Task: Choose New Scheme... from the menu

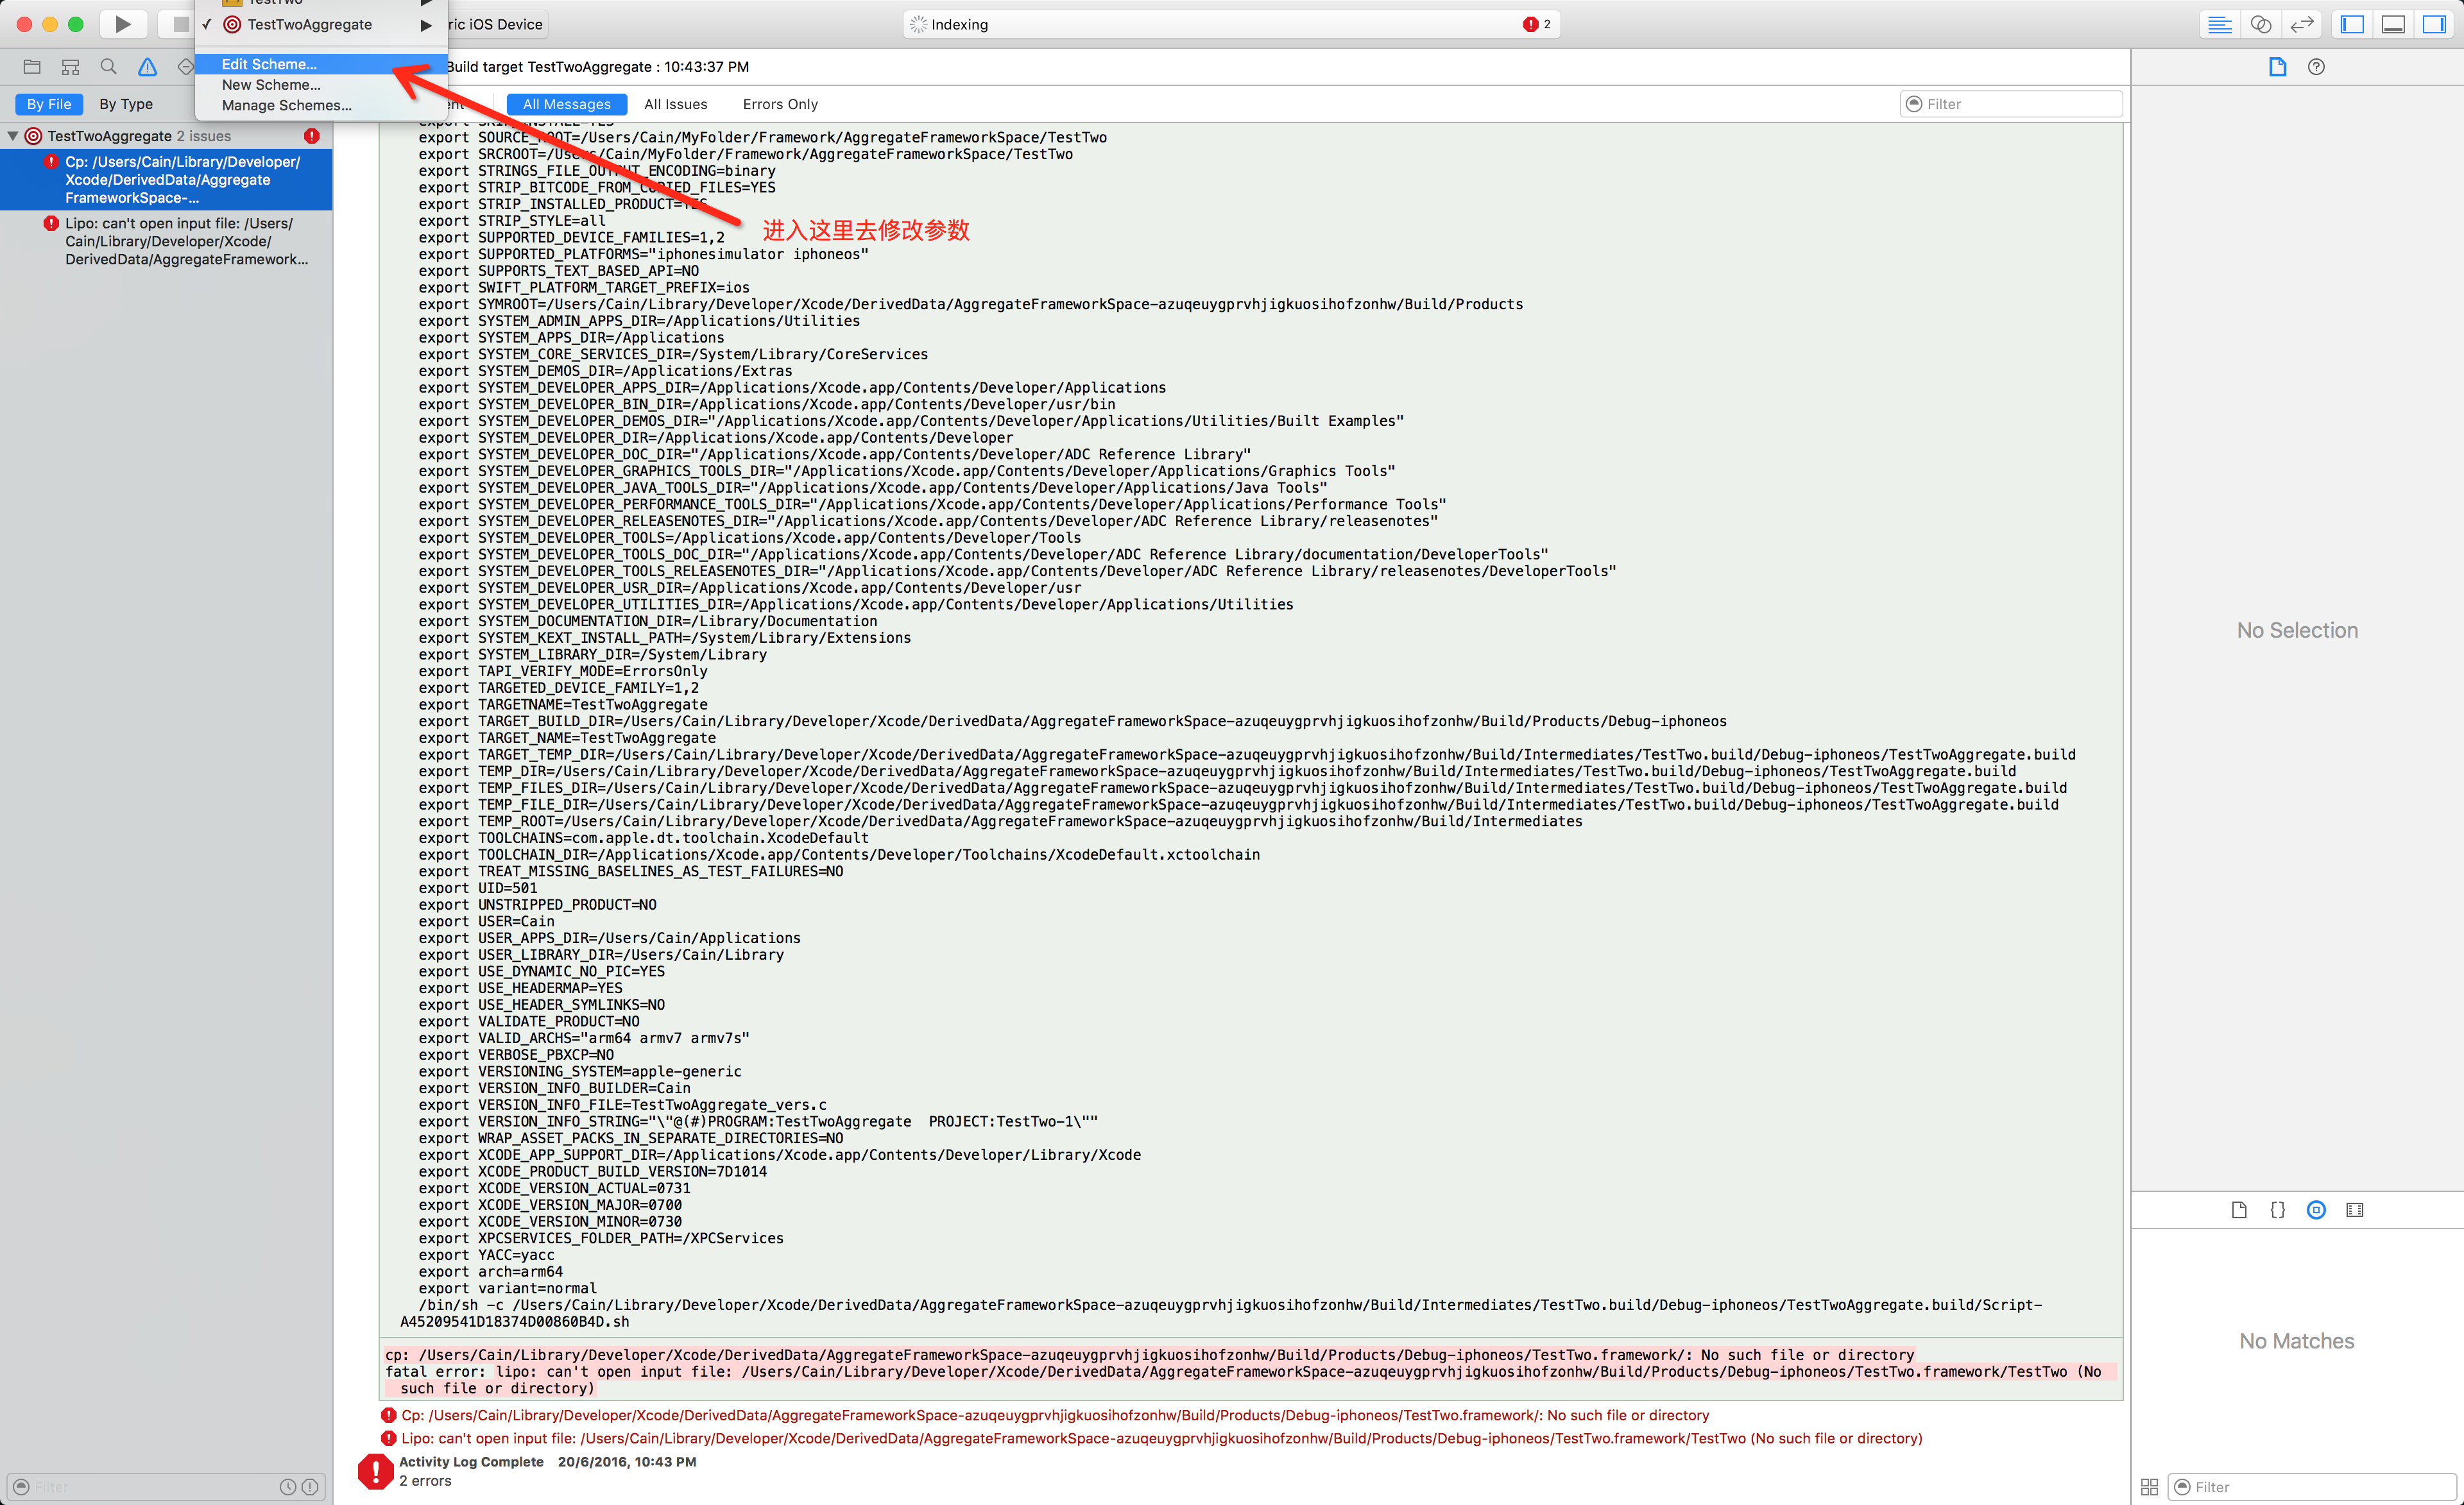Action: coord(320,85)
